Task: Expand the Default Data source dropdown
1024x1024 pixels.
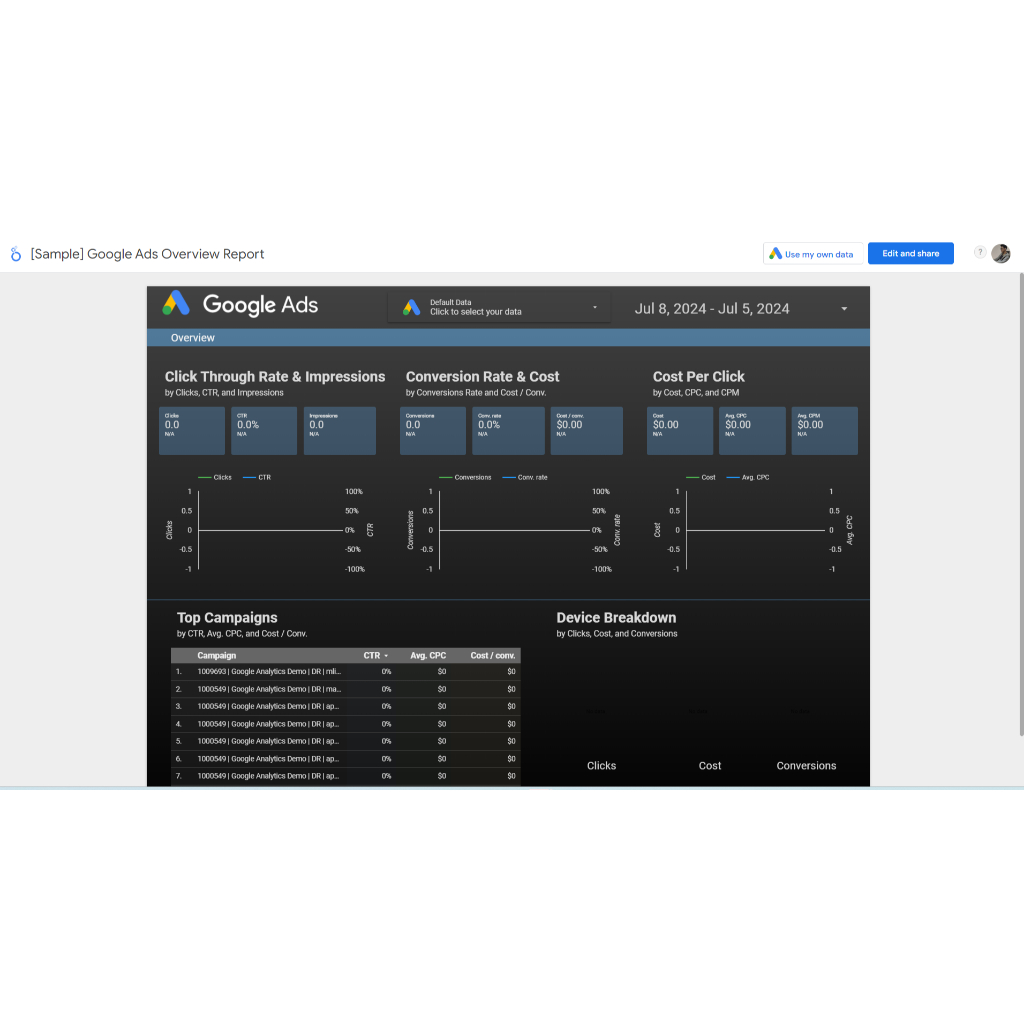Action: [595, 307]
